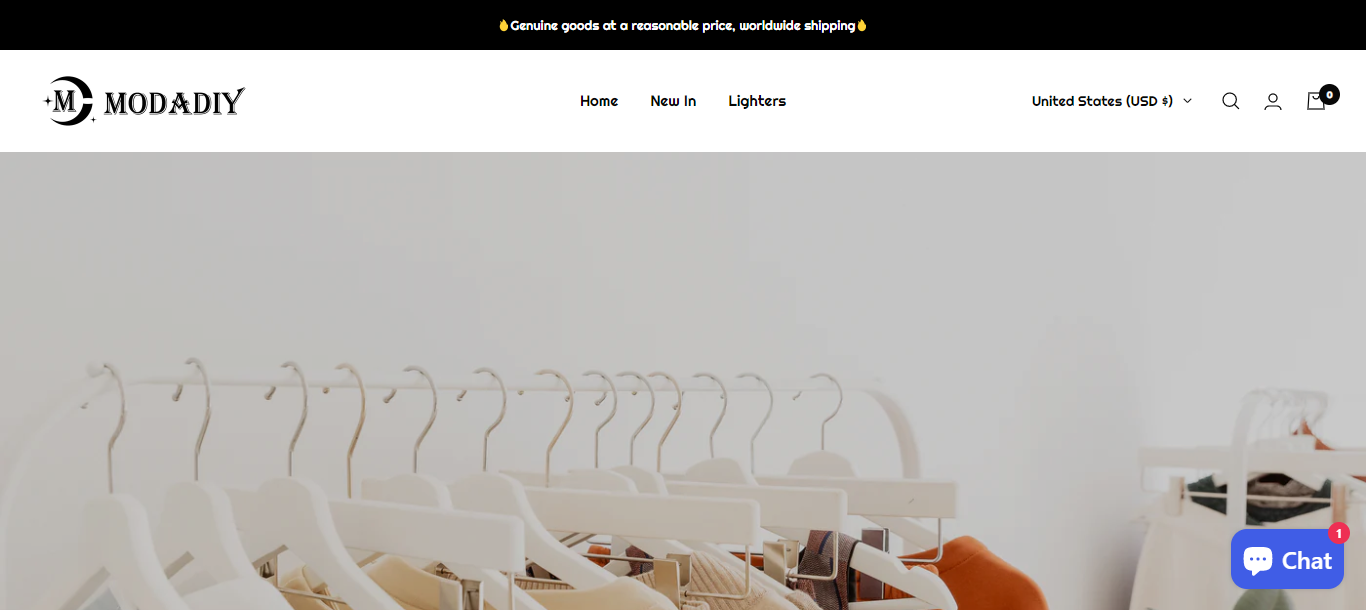Click the chevron beside the currency selector
Screen dimensions: 1366x610
tap(1187, 101)
